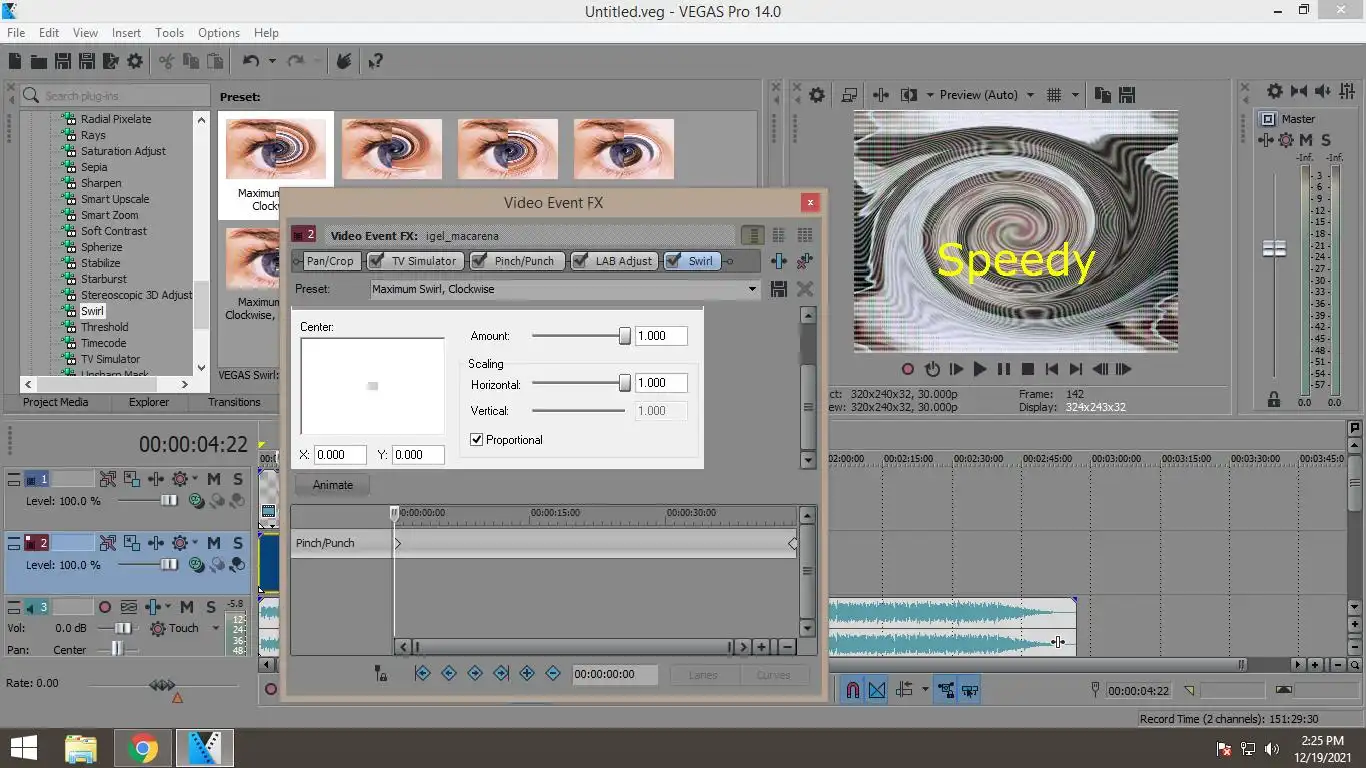Click the What's This help icon
The width and height of the screenshot is (1366, 768).
tap(375, 62)
